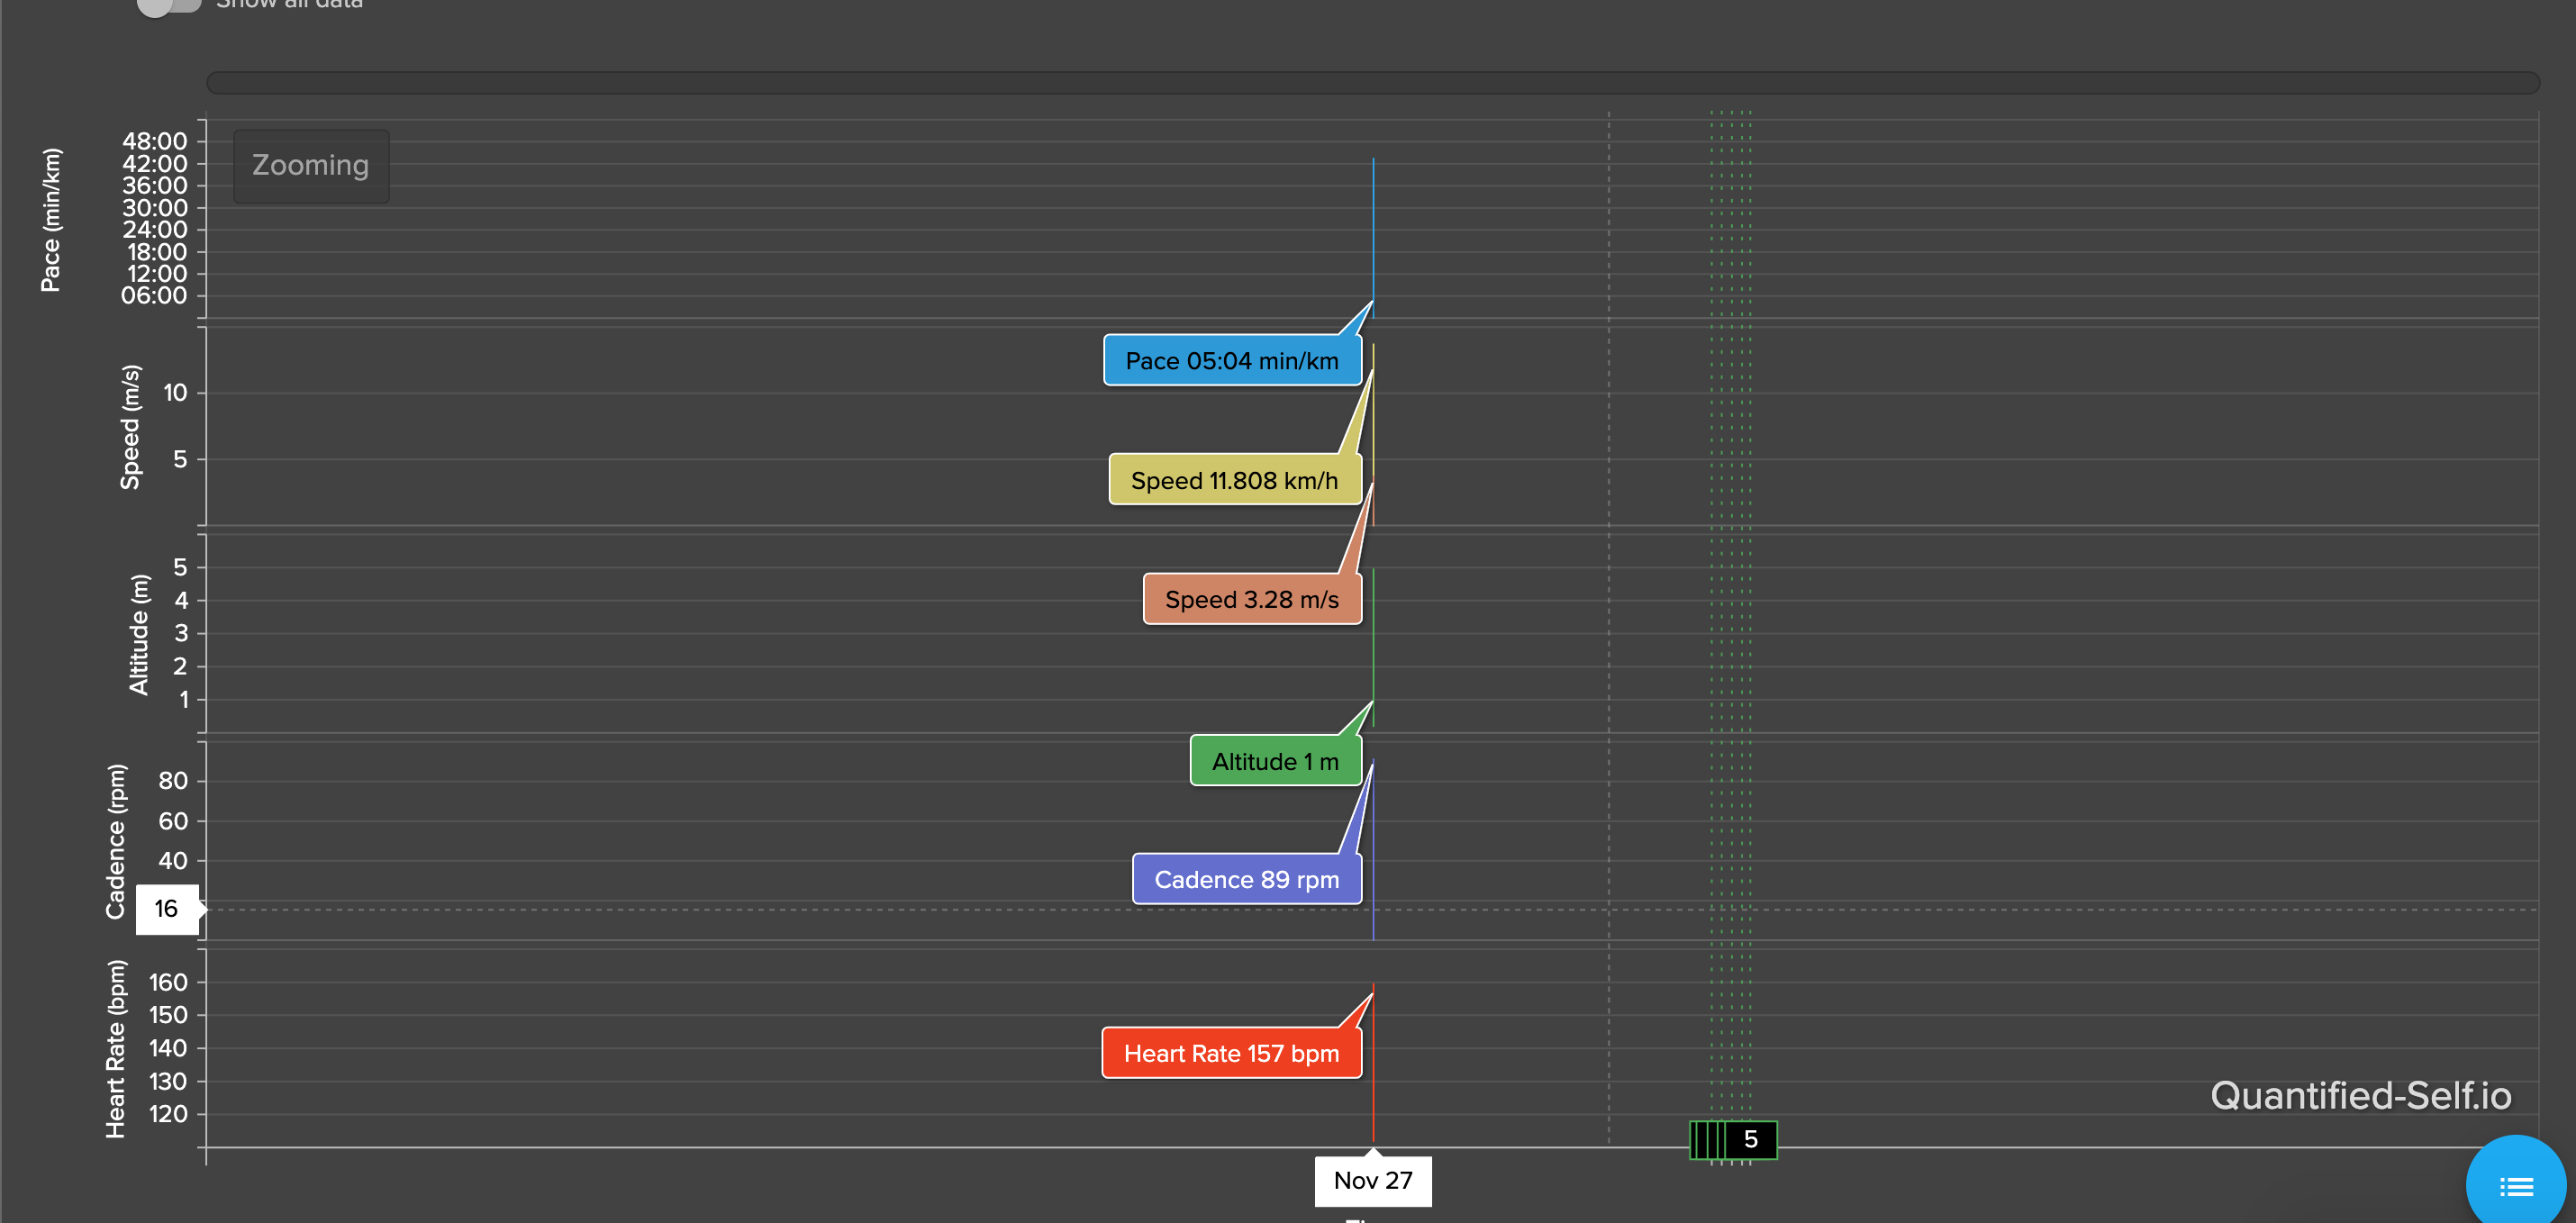The height and width of the screenshot is (1223, 2576).
Task: Click the blue list menu floating button
Action: pyautogui.click(x=2516, y=1186)
